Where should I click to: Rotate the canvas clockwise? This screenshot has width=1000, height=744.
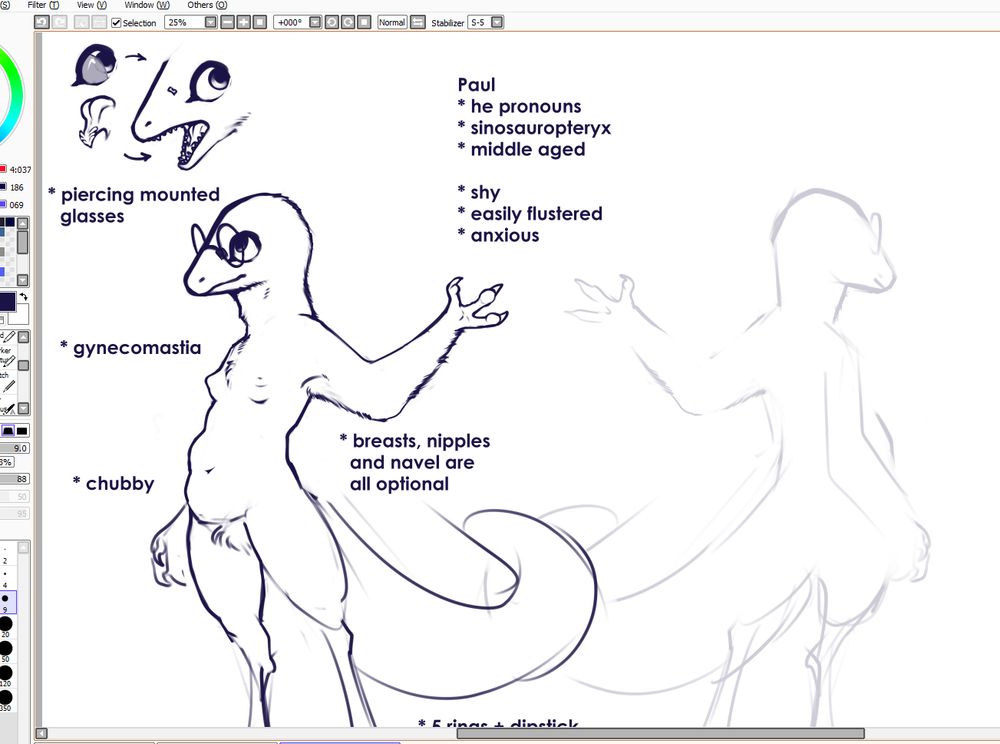tap(348, 22)
